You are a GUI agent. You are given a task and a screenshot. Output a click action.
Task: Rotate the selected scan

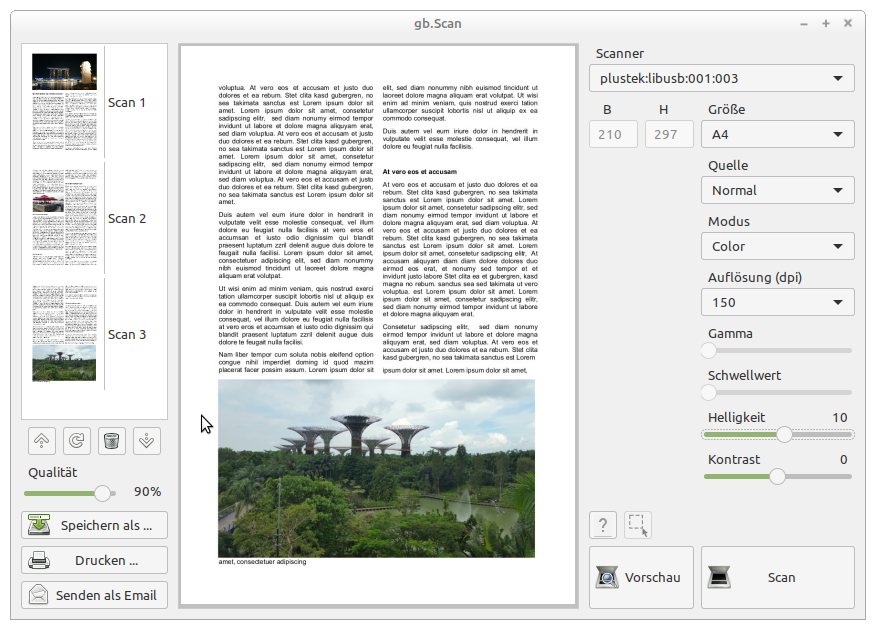76,440
